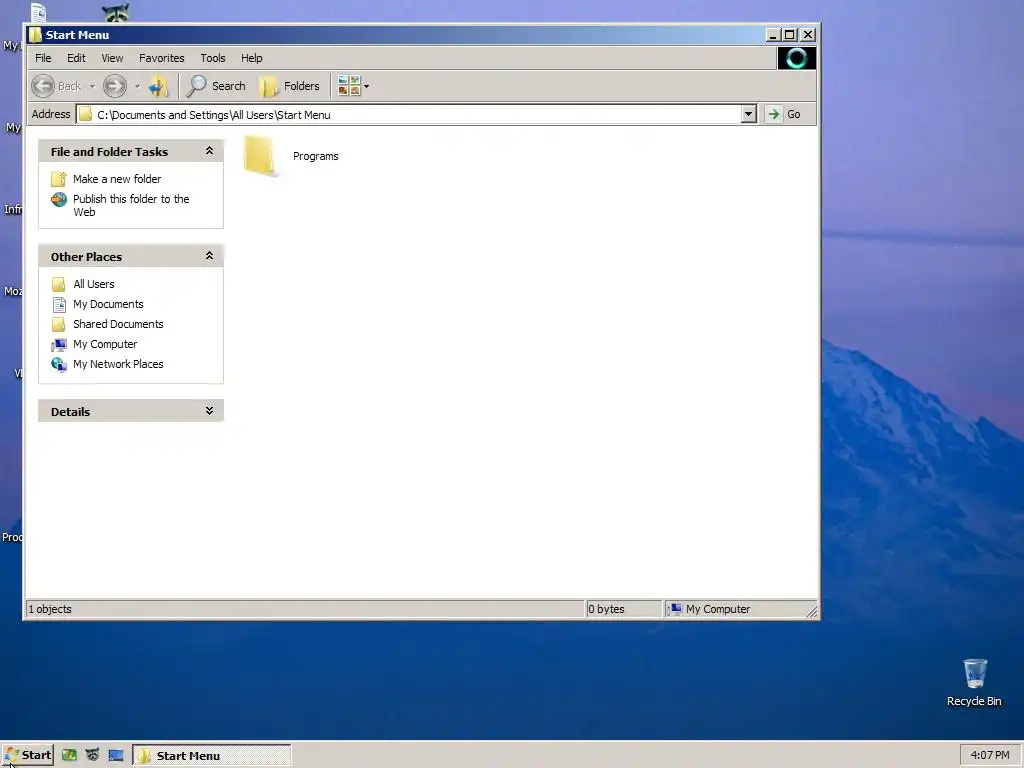The height and width of the screenshot is (768, 1024).
Task: Minimize the Start Menu window
Action: 773,35
